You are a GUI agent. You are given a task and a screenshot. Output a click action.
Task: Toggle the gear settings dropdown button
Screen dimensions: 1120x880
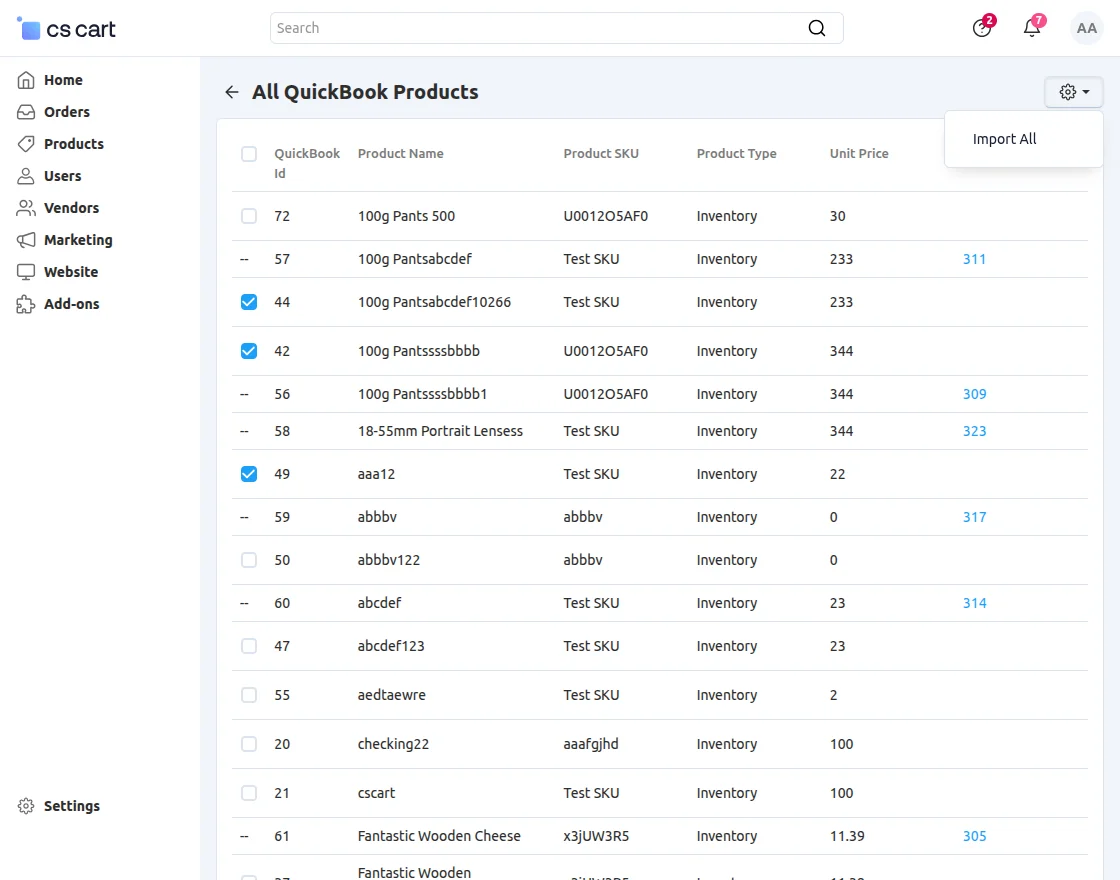tap(1073, 92)
